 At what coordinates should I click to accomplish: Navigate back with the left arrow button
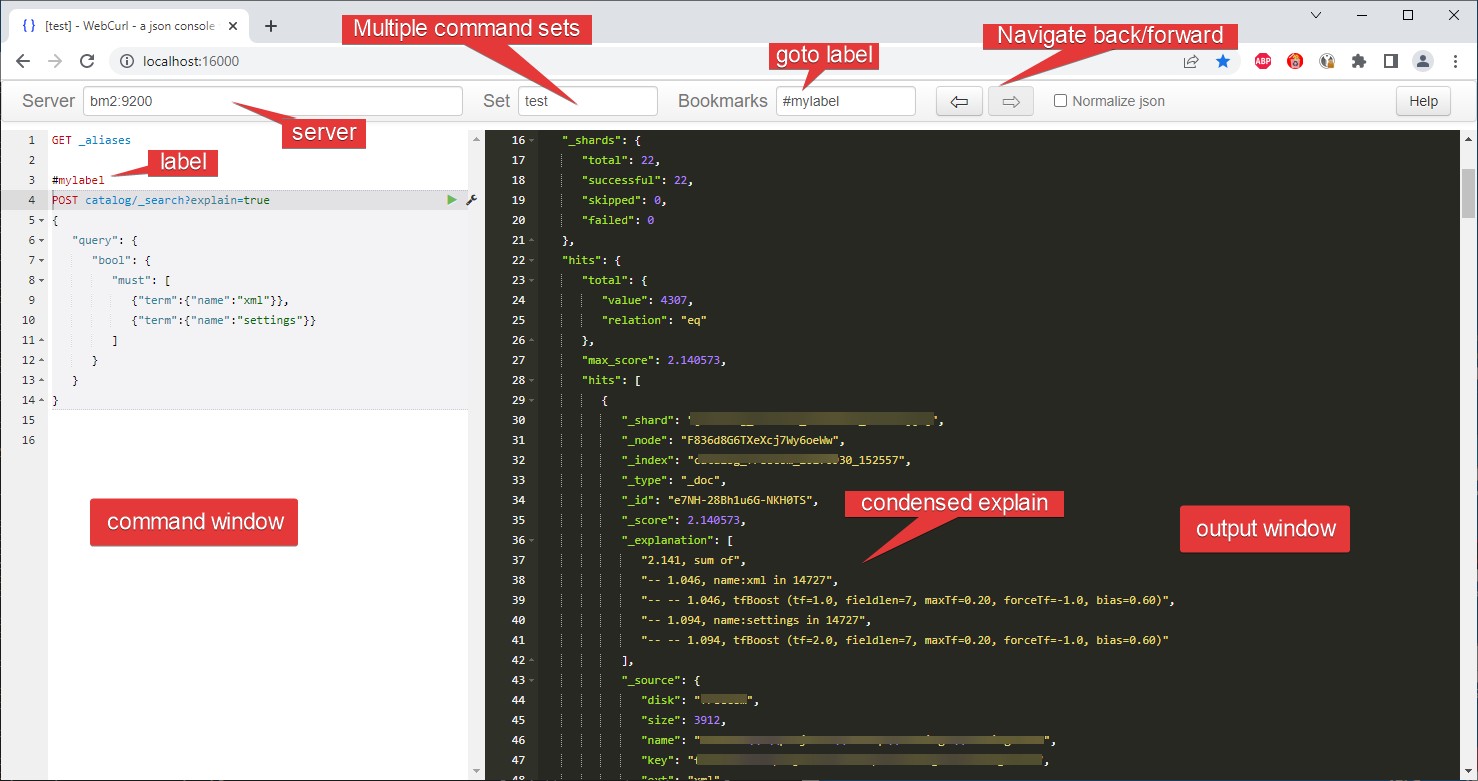pyautogui.click(x=960, y=101)
